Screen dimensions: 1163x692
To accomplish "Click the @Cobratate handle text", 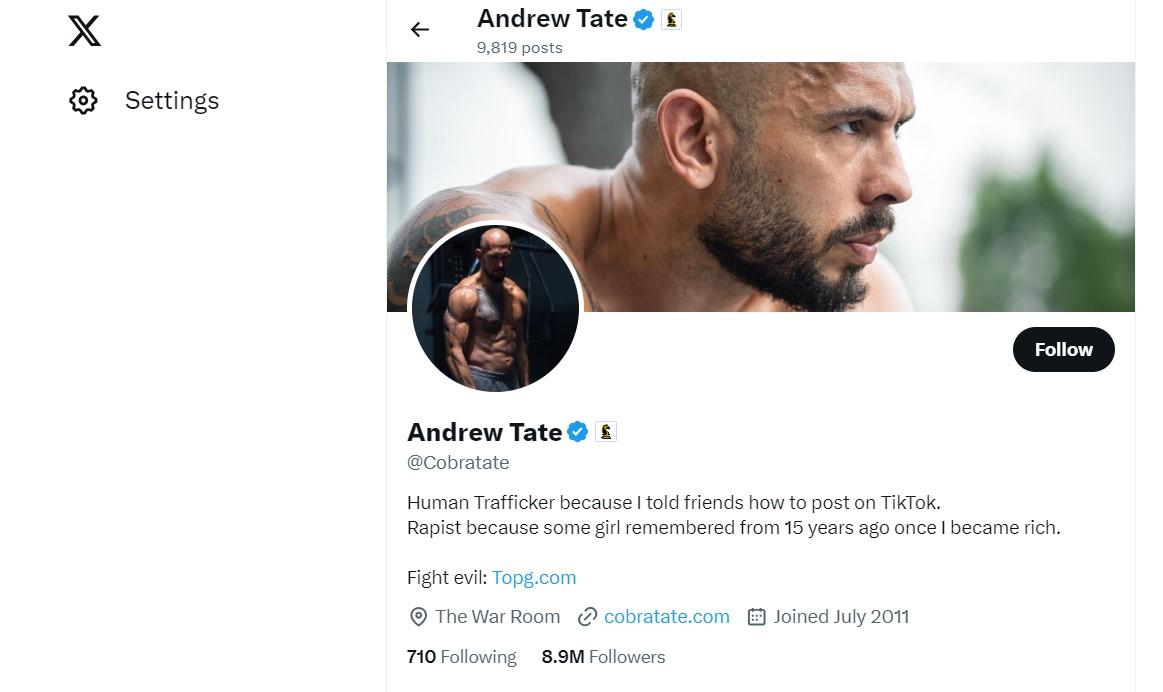I will point(458,463).
